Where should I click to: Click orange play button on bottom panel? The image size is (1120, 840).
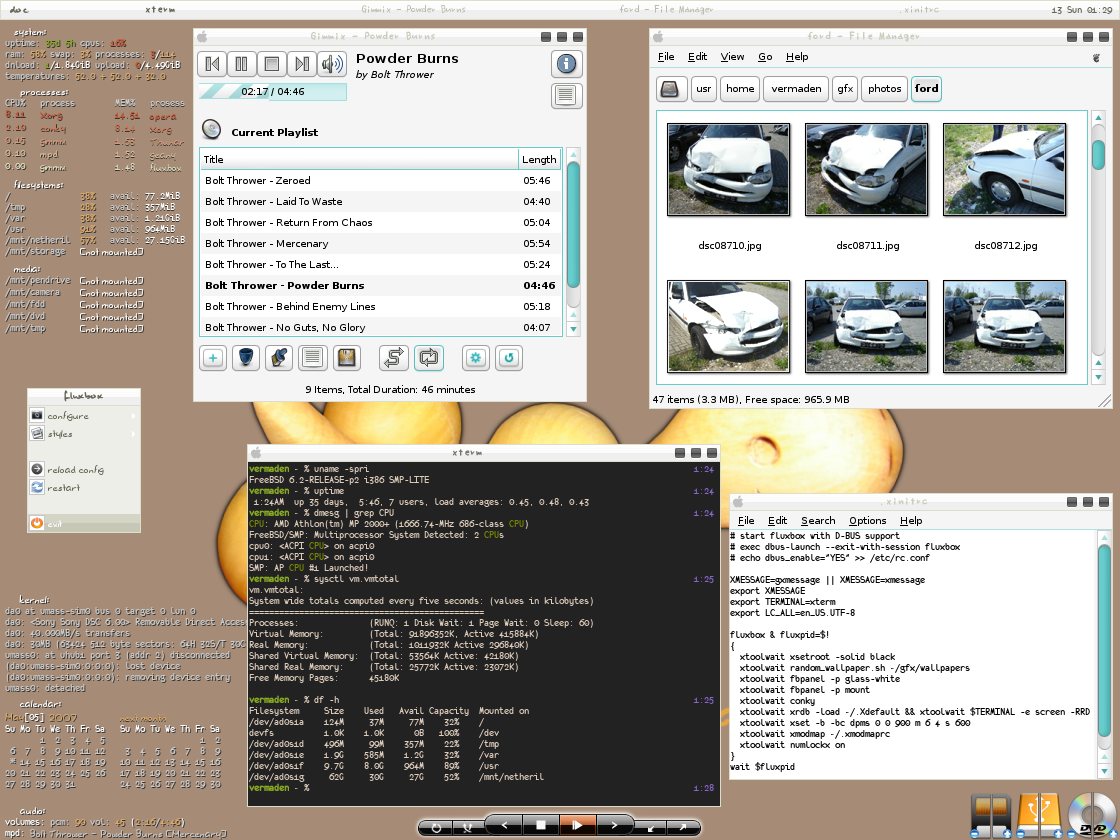[x=576, y=825]
